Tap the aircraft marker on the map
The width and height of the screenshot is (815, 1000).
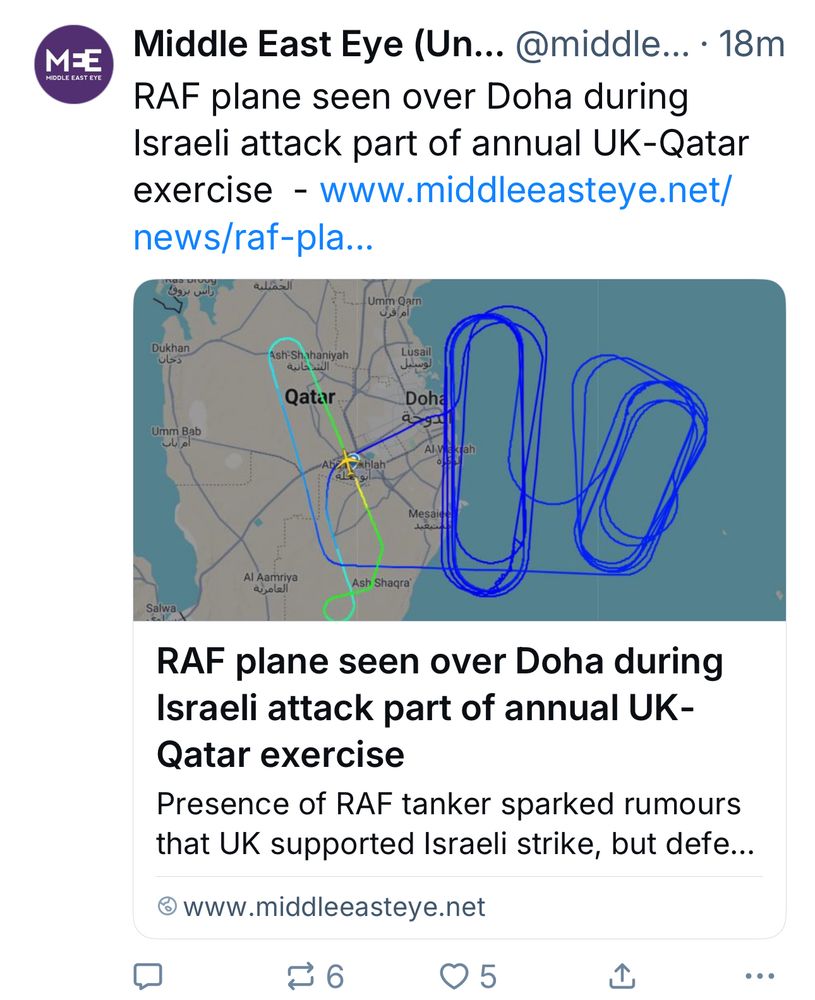[x=348, y=461]
